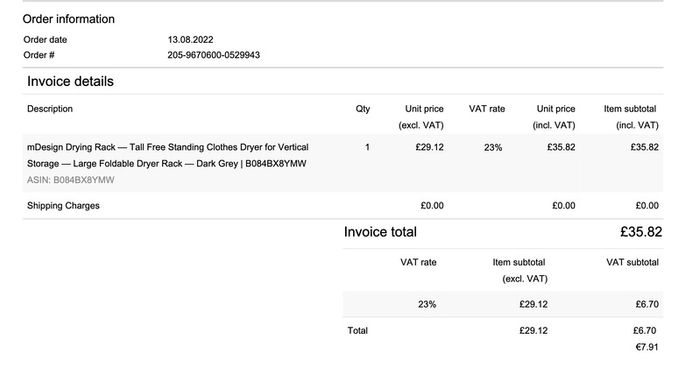Click the 'VAT rate' header in the items table
This screenshot has height=375, width=700.
(487, 109)
